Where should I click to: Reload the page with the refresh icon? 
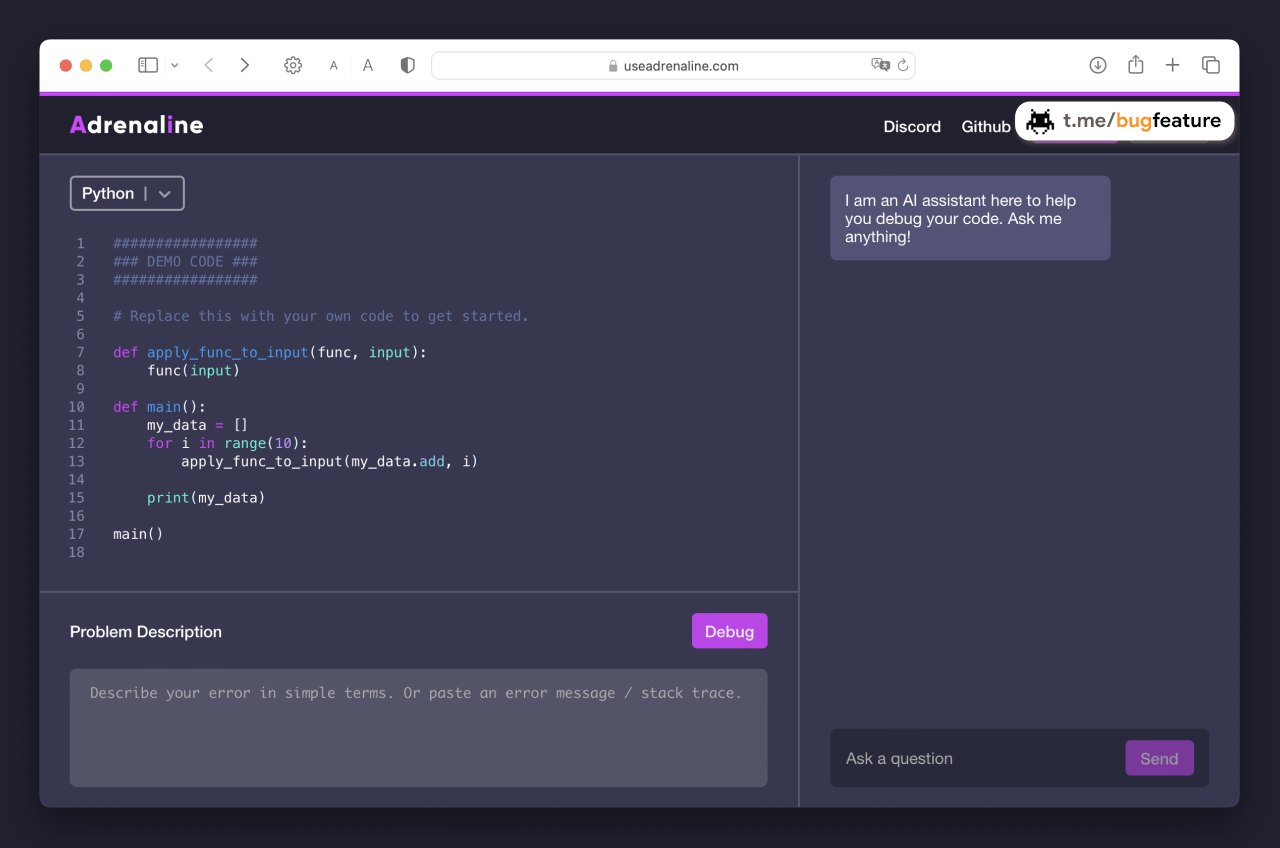[x=903, y=65]
